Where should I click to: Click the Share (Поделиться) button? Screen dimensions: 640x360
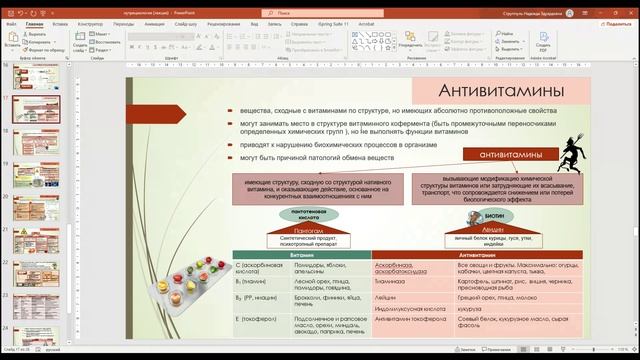[x=616, y=24]
